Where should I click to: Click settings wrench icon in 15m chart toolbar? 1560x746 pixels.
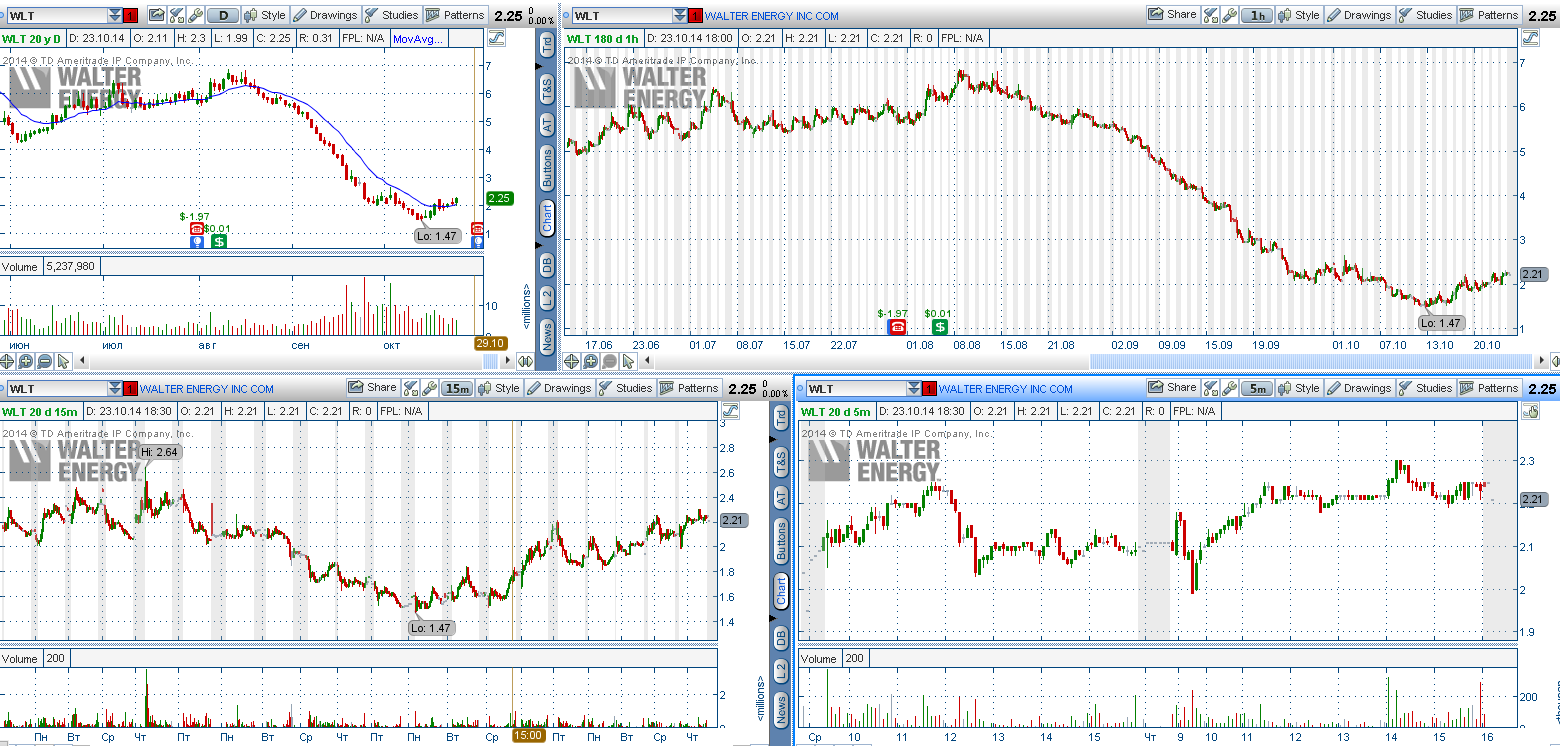(429, 388)
